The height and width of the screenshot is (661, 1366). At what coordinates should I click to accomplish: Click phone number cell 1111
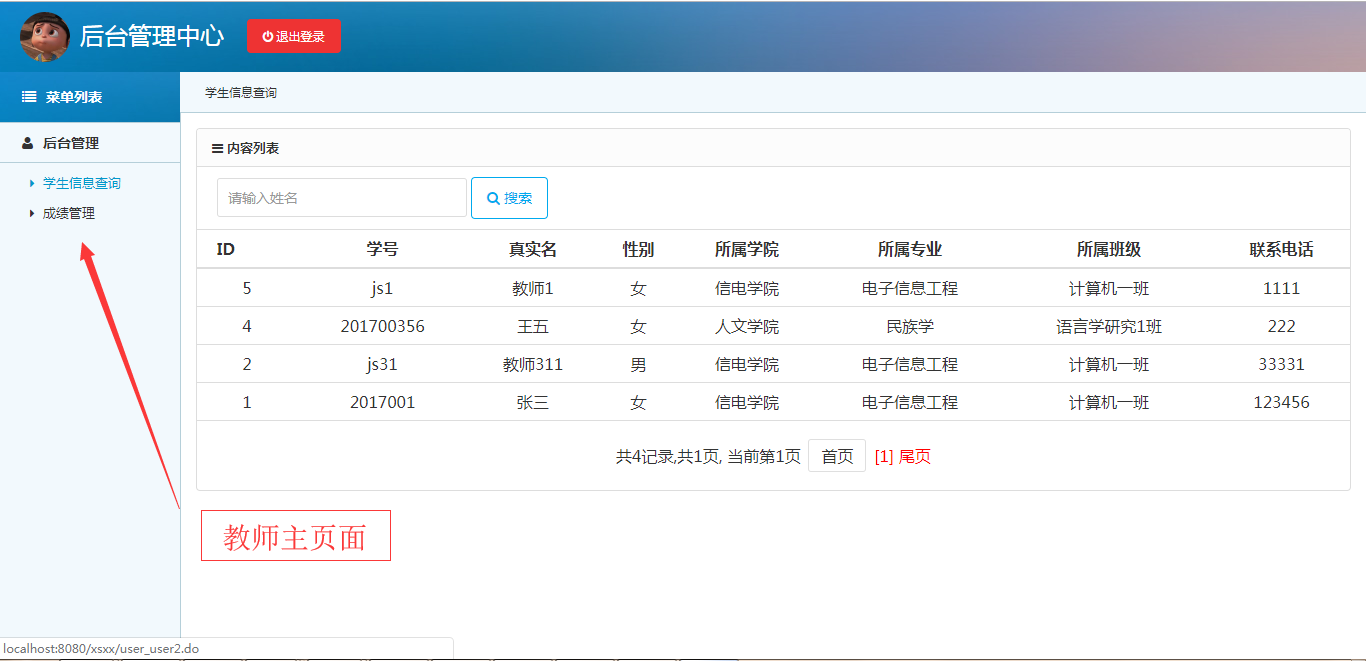point(1281,288)
